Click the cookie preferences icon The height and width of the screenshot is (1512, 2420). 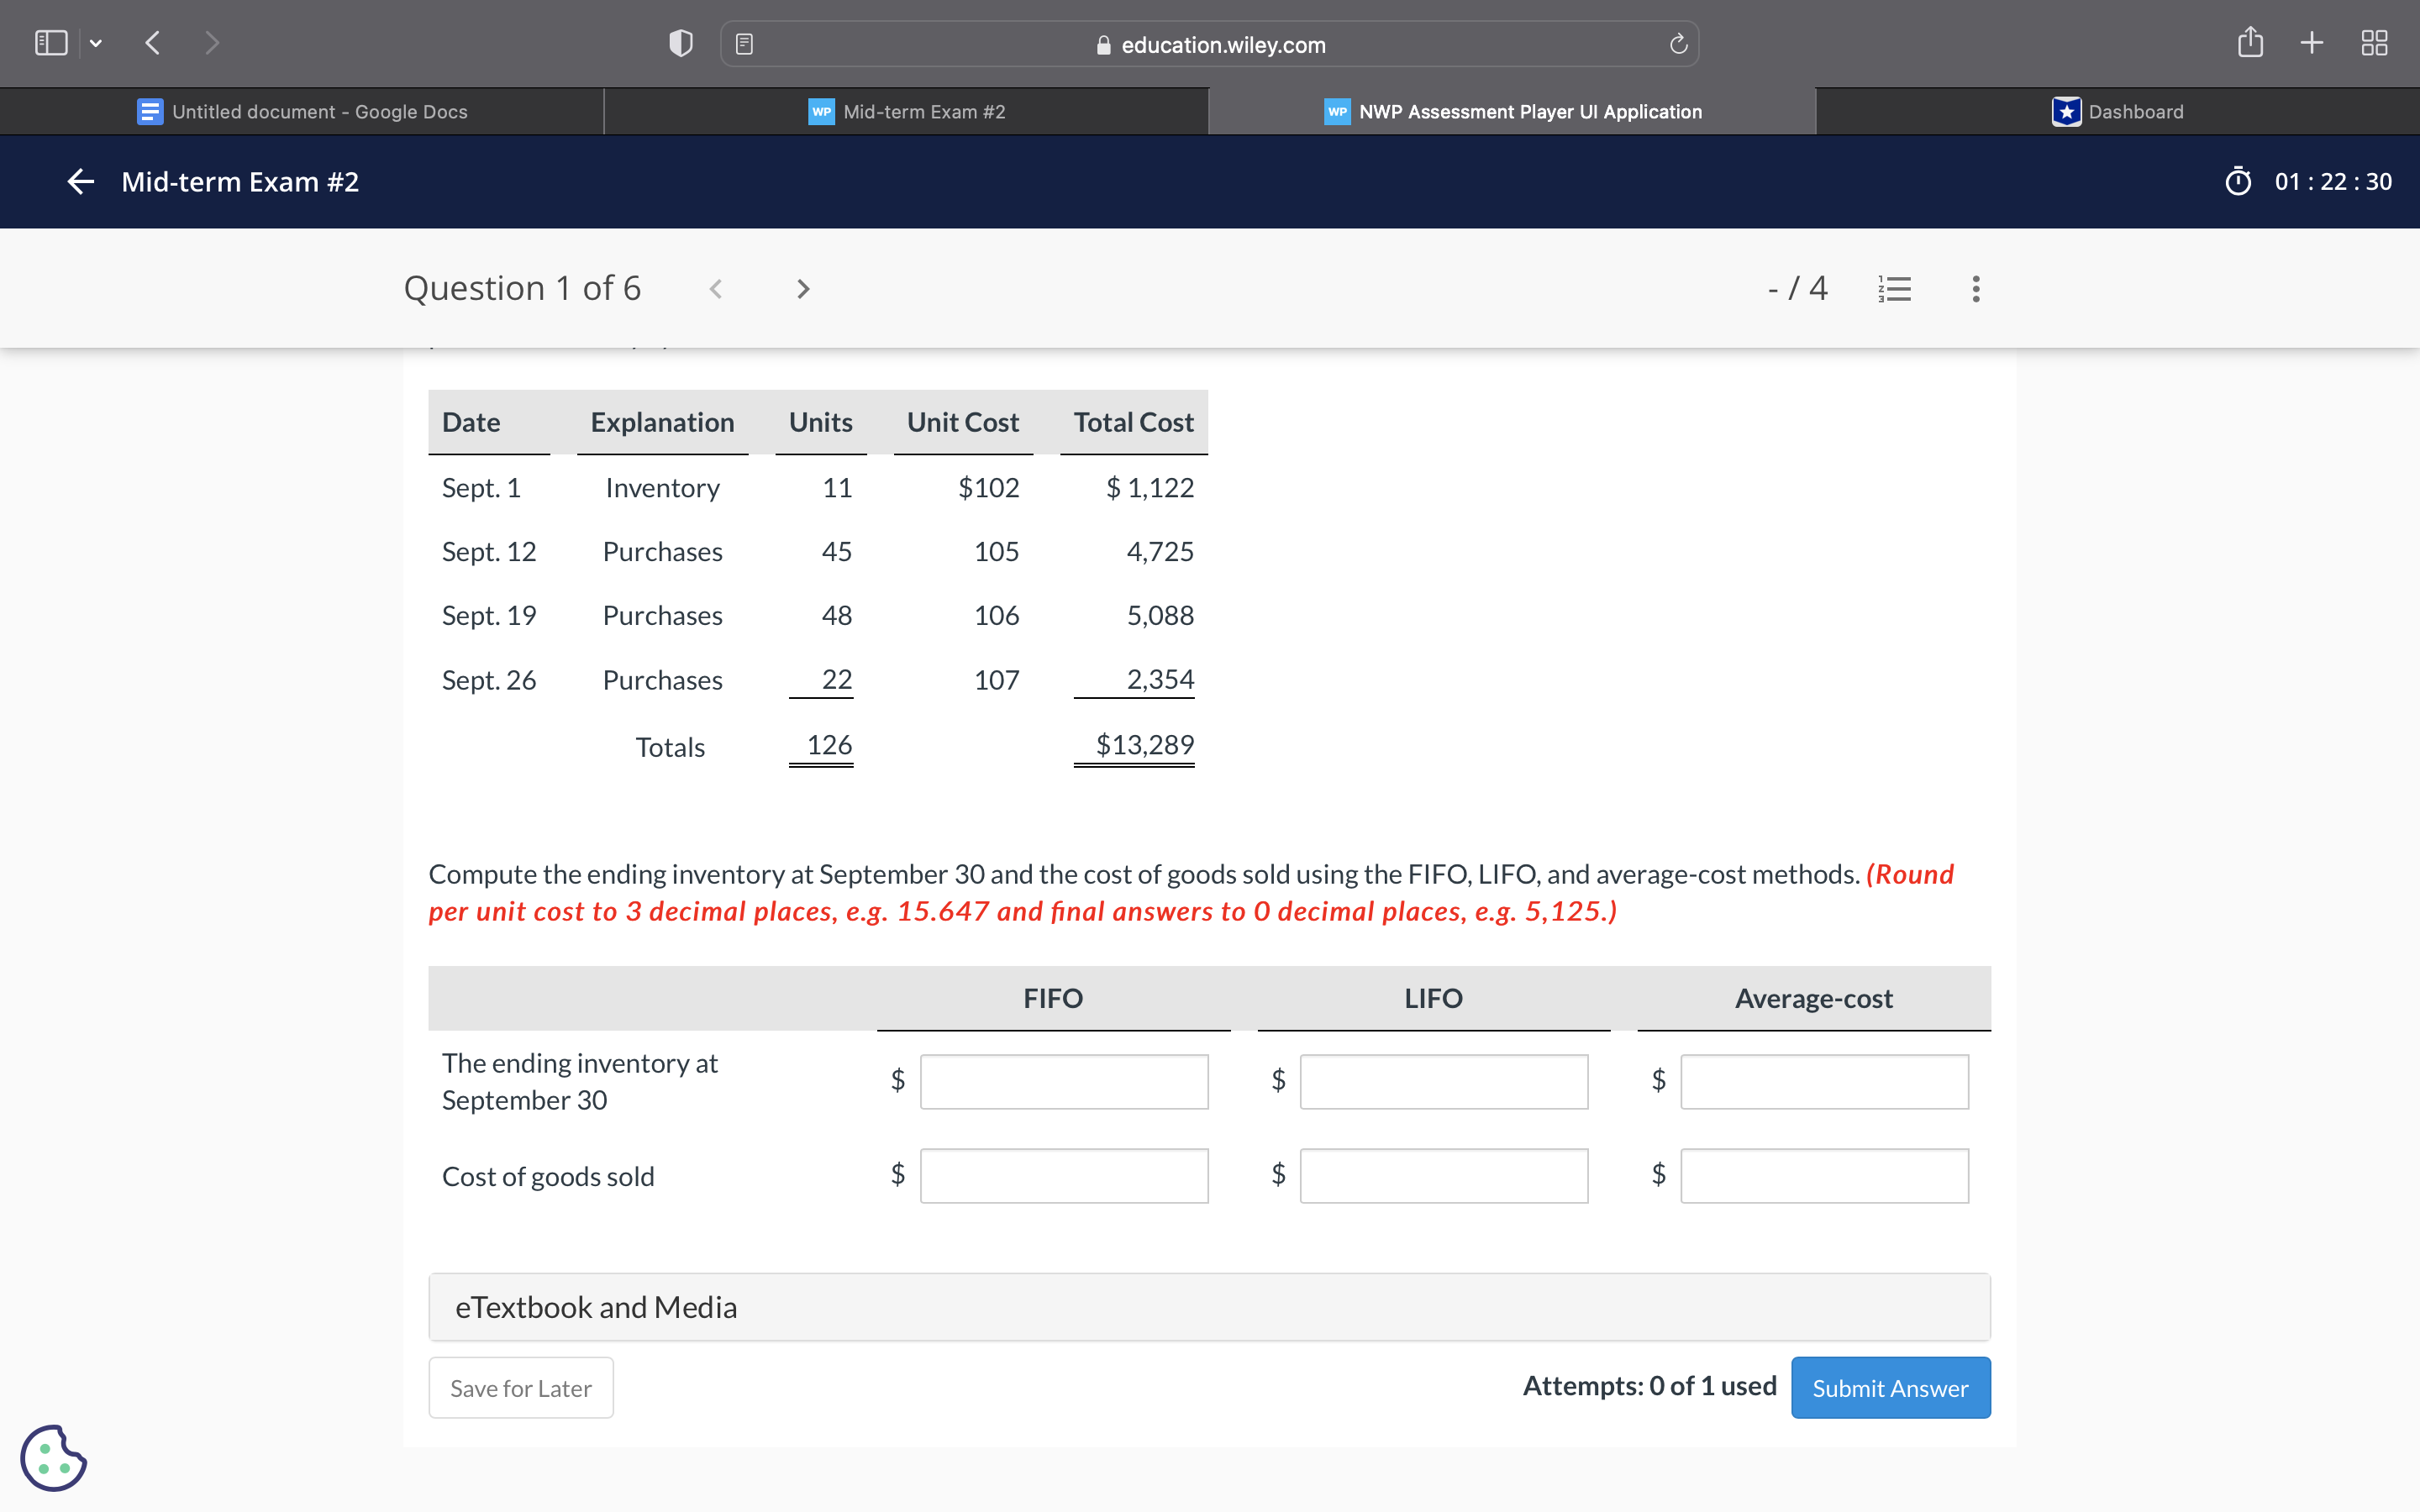coord(53,1457)
